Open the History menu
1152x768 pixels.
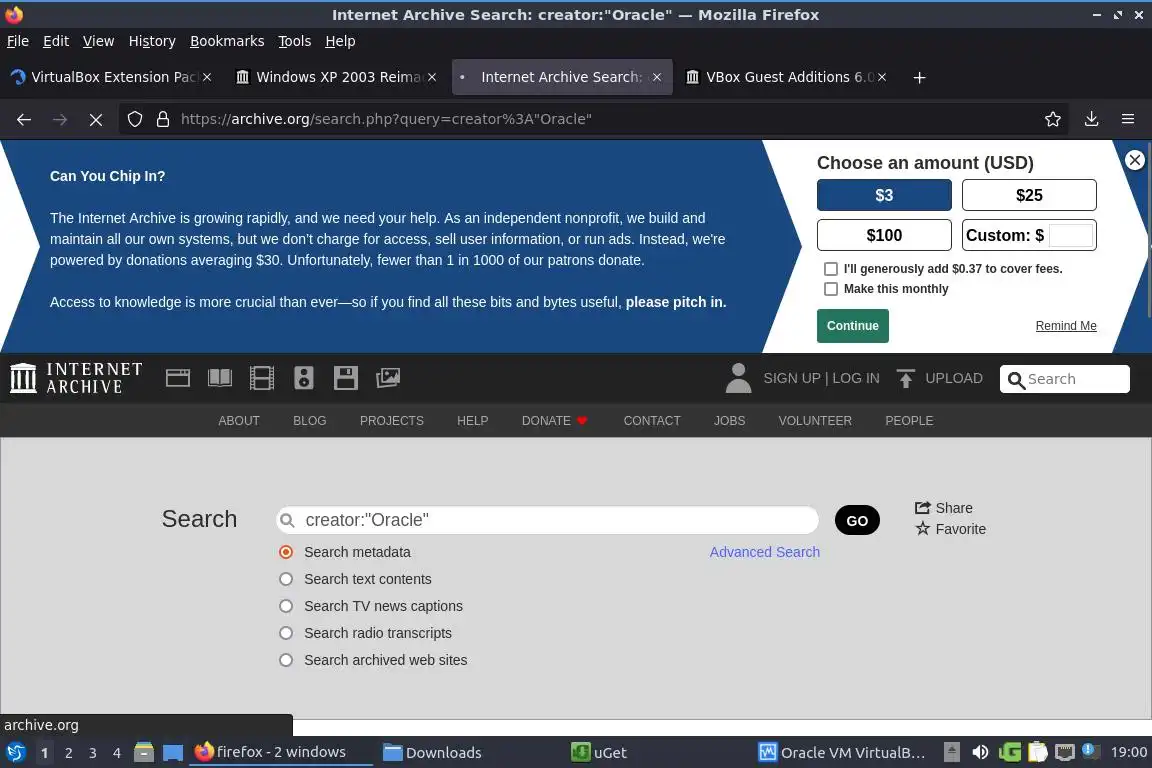152,41
